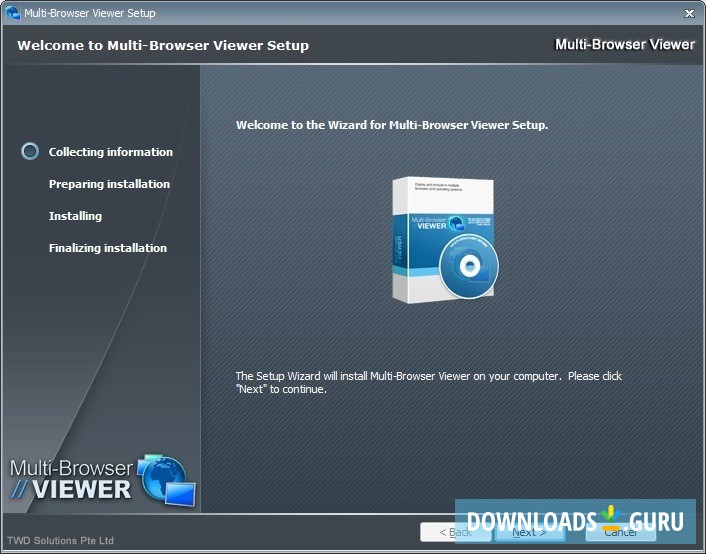Select the "Finalizing installation" step text
The width and height of the screenshot is (706, 554).
(108, 248)
